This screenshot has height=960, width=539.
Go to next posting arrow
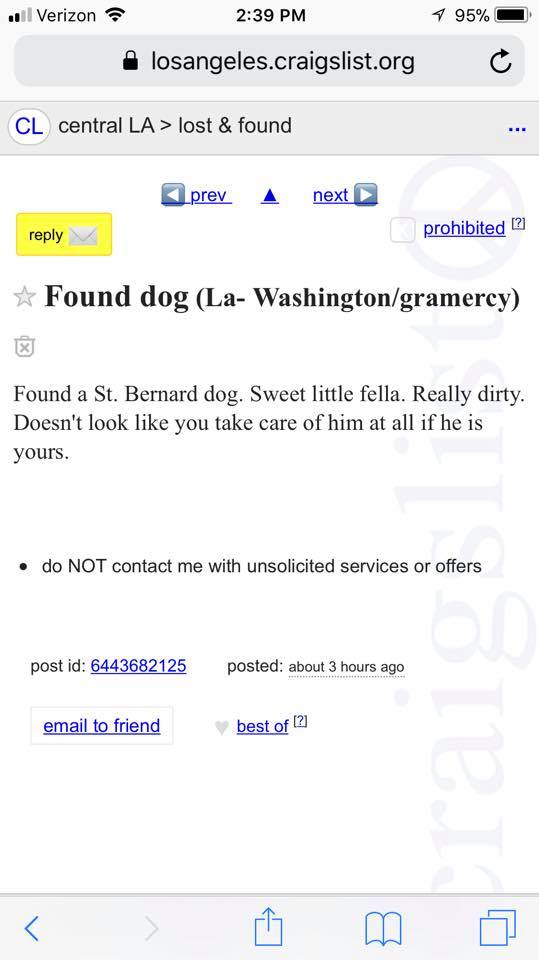[x=345, y=195]
